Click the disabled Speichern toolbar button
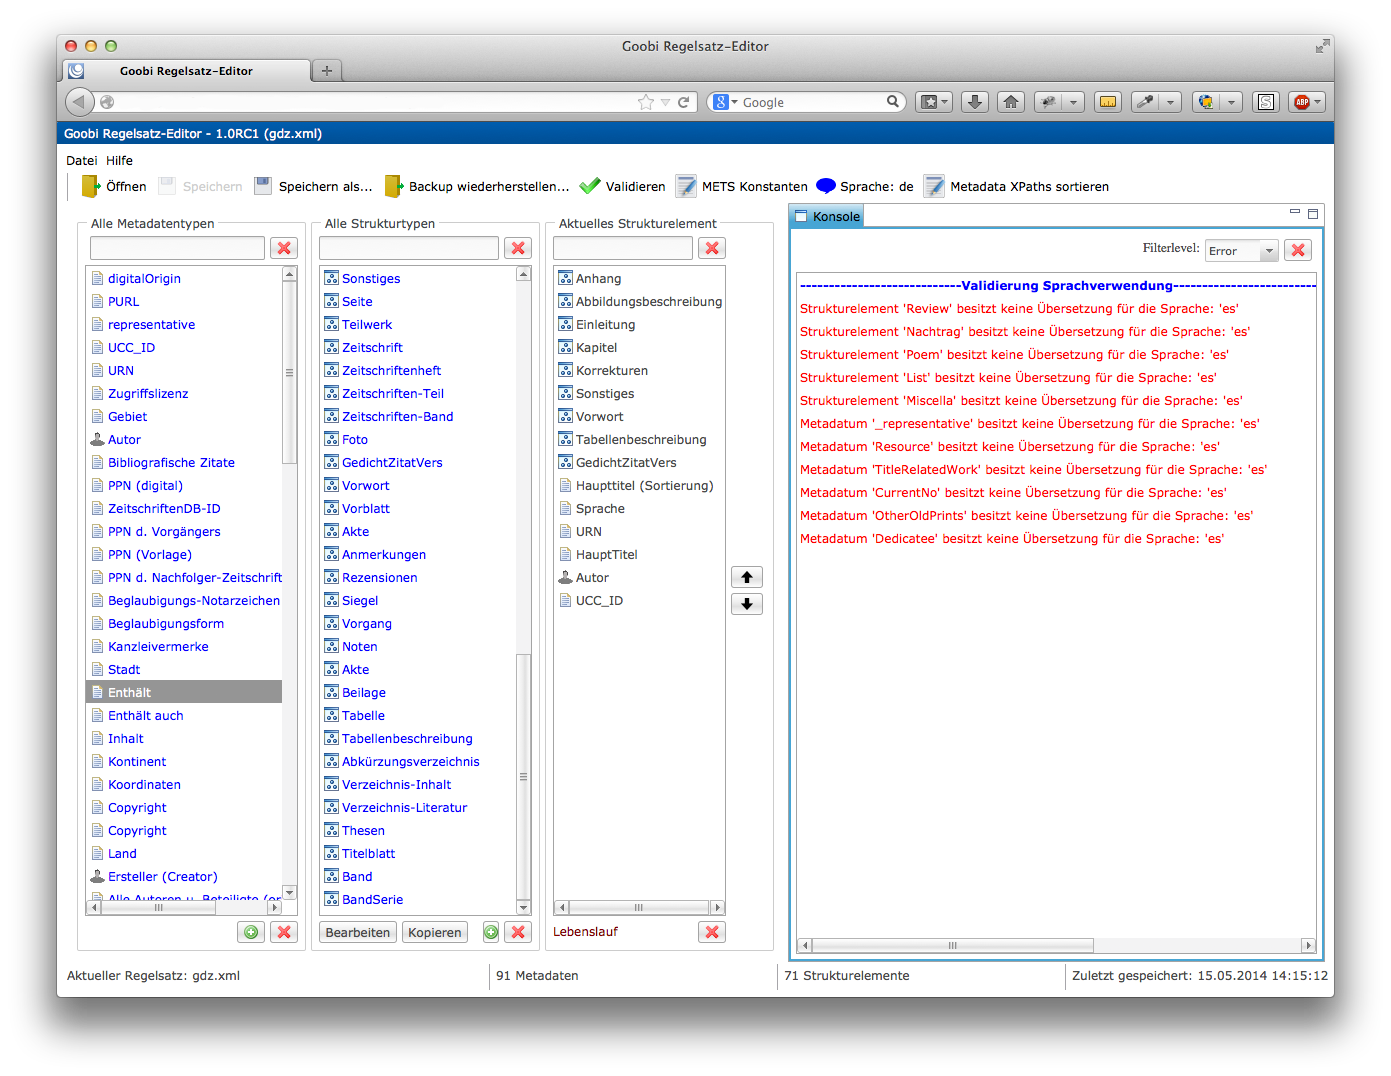Image resolution: width=1391 pixels, height=1076 pixels. click(x=201, y=186)
